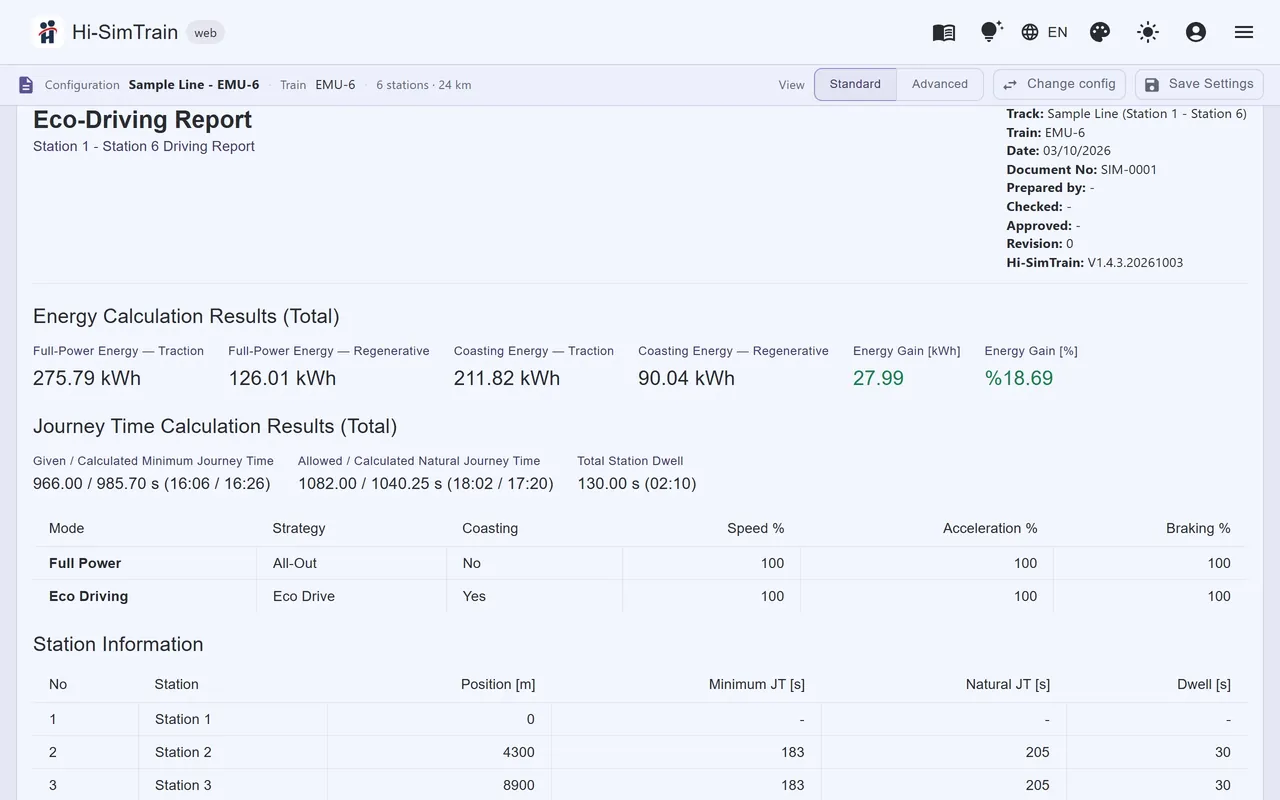Screen dimensions: 1280x800
Task: Click the train name 'EMU-6' in toolbar
Action: [x=335, y=85]
